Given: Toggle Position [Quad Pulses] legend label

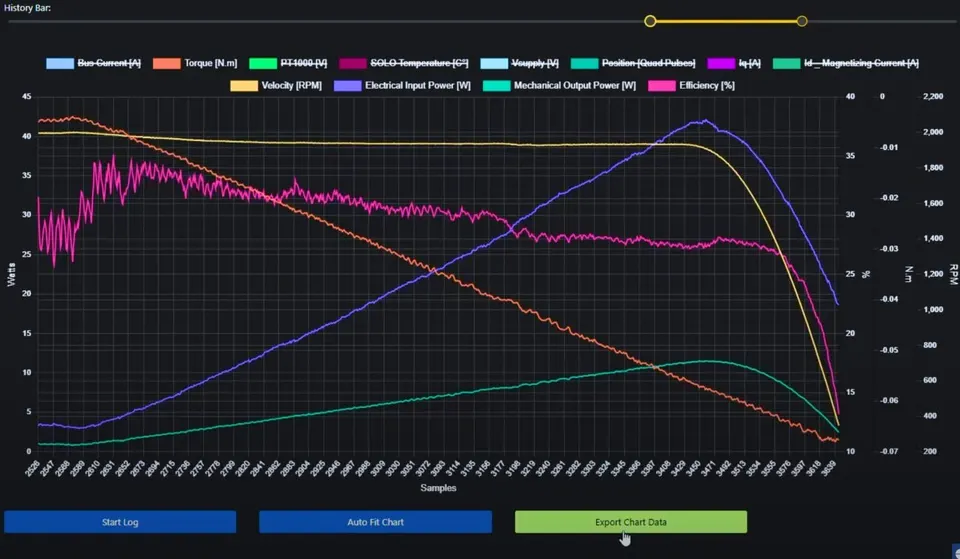Looking at the screenshot, I should tap(648, 63).
